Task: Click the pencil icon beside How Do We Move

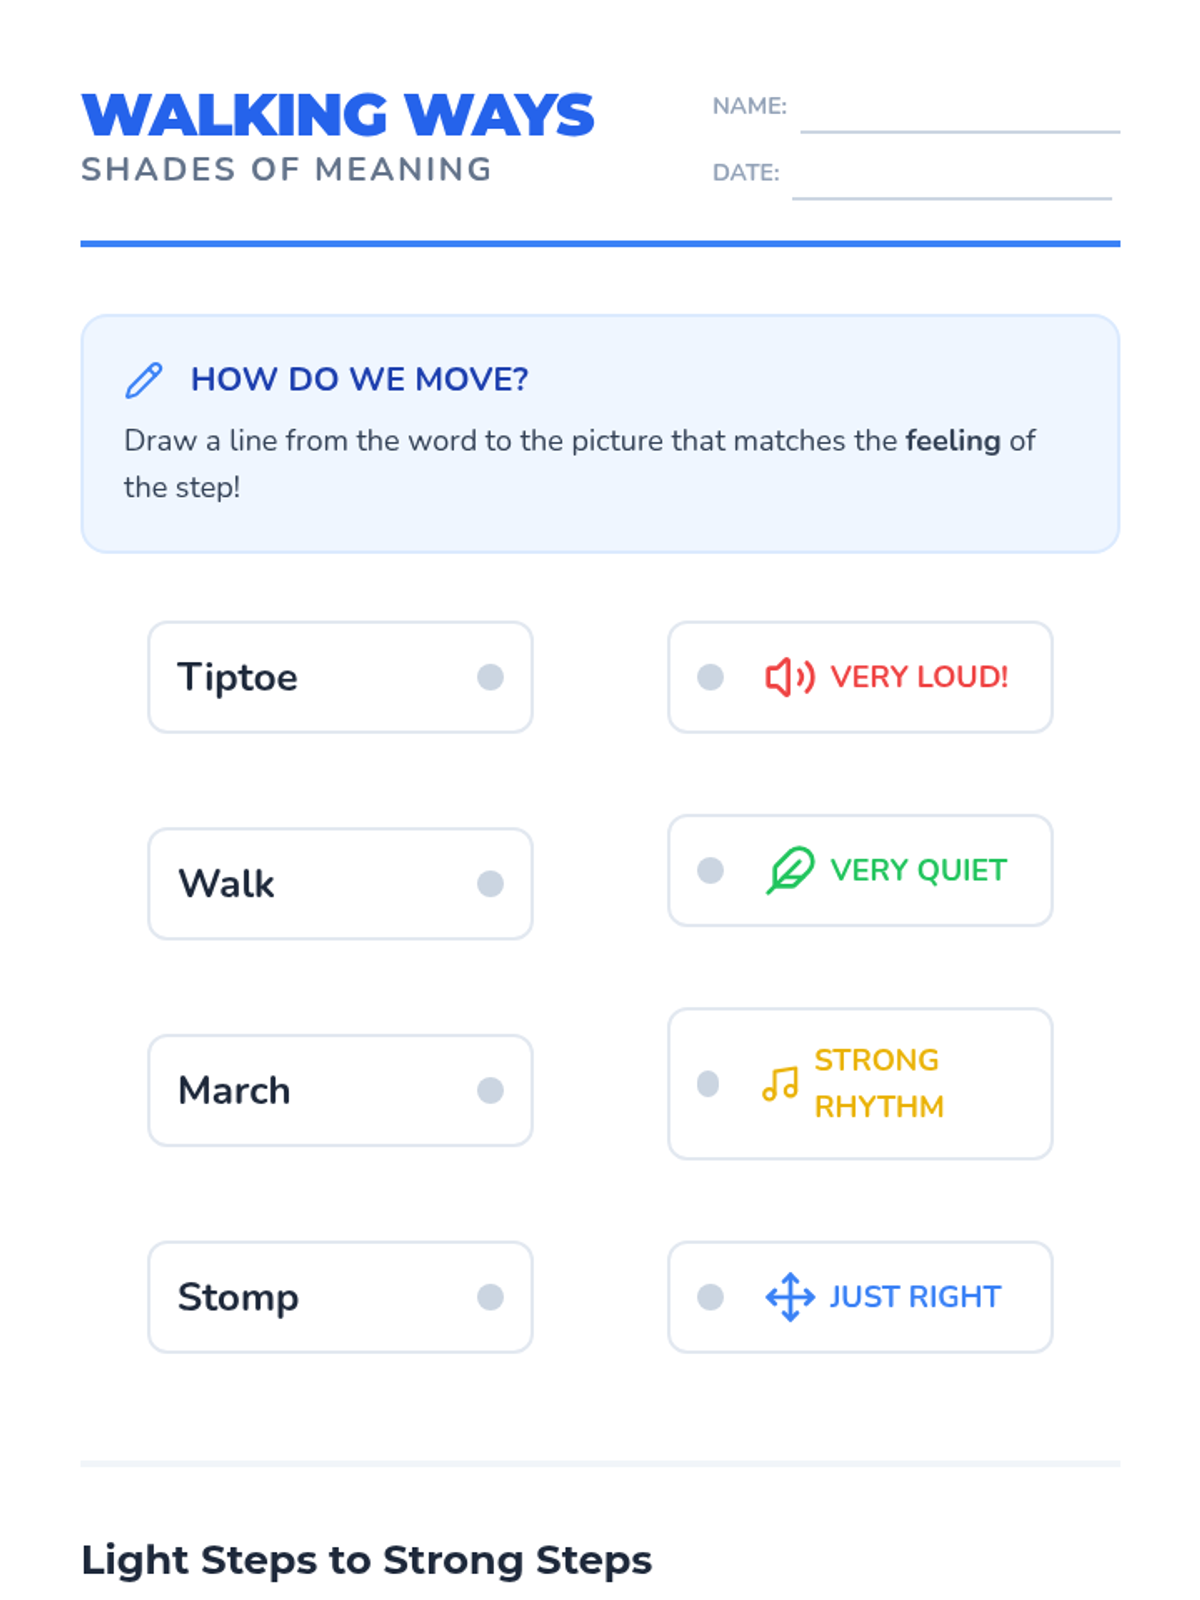Action: tap(143, 380)
